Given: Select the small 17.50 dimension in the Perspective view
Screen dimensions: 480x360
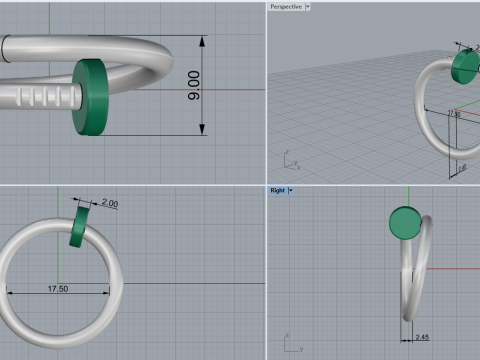Looking at the screenshot, I should click(454, 114).
